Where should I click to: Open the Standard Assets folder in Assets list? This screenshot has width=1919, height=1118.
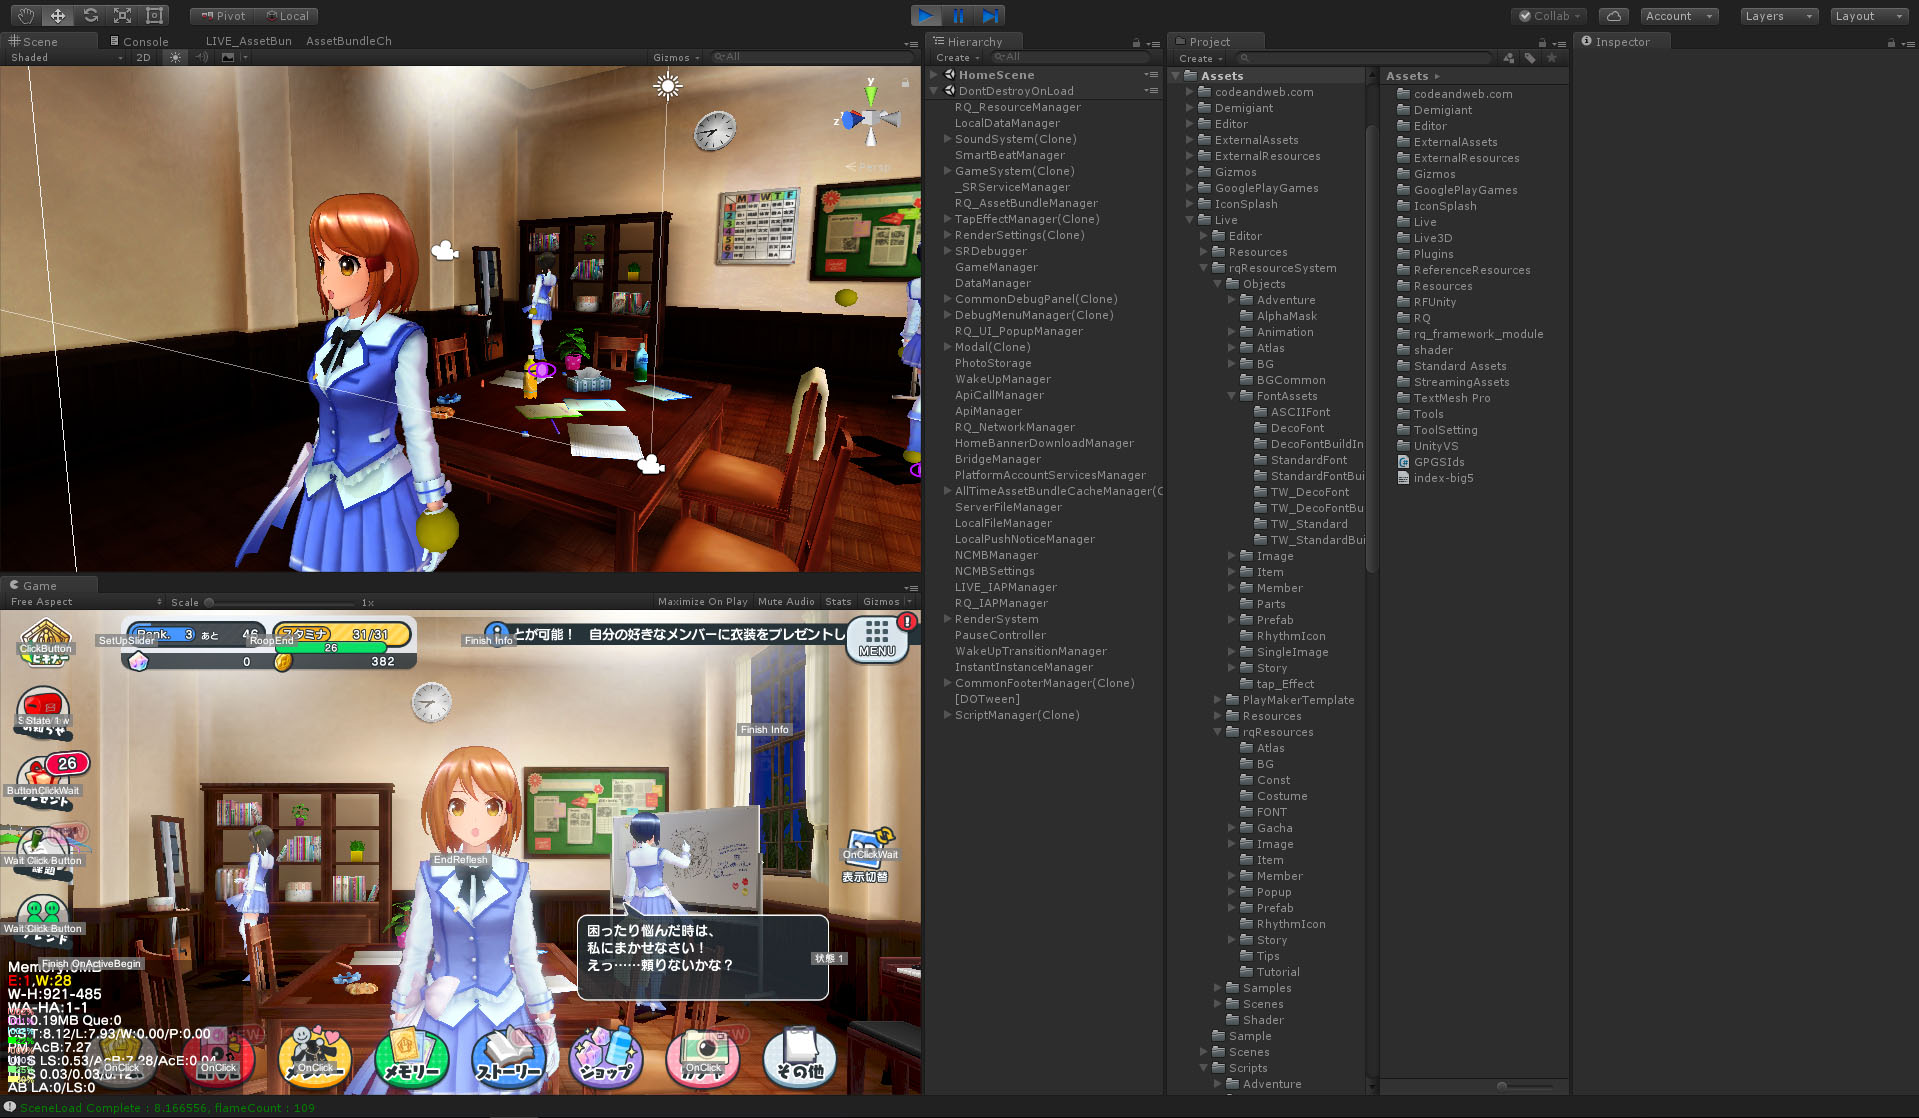pos(1459,366)
